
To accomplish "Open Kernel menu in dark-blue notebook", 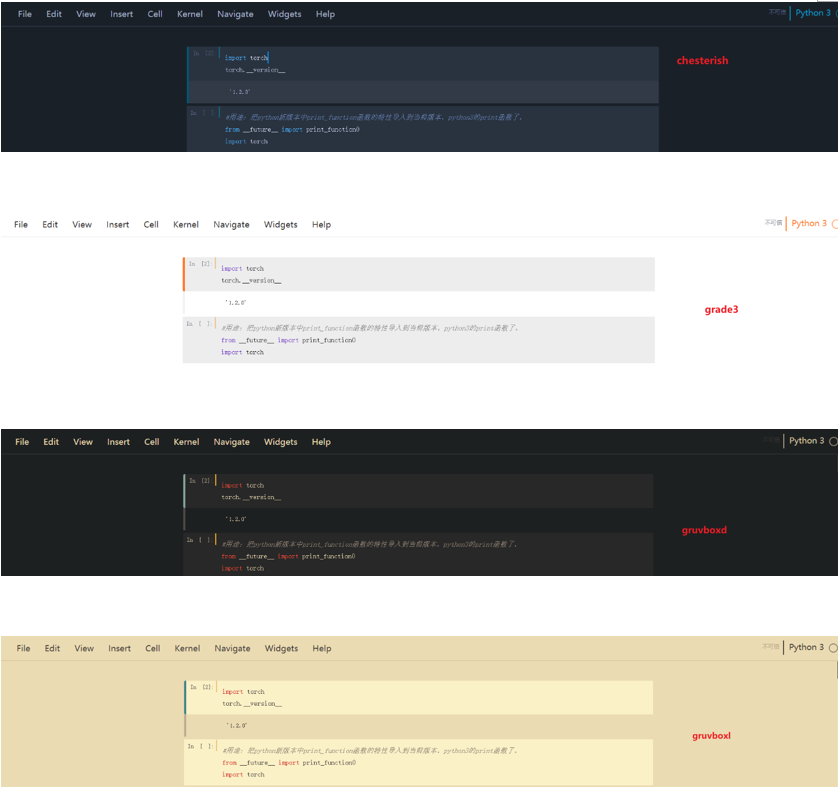I will (x=190, y=14).
